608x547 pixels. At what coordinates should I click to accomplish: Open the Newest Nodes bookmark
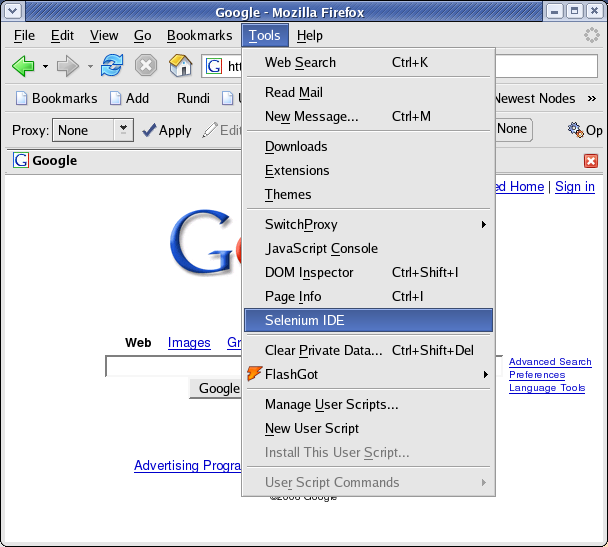click(535, 98)
